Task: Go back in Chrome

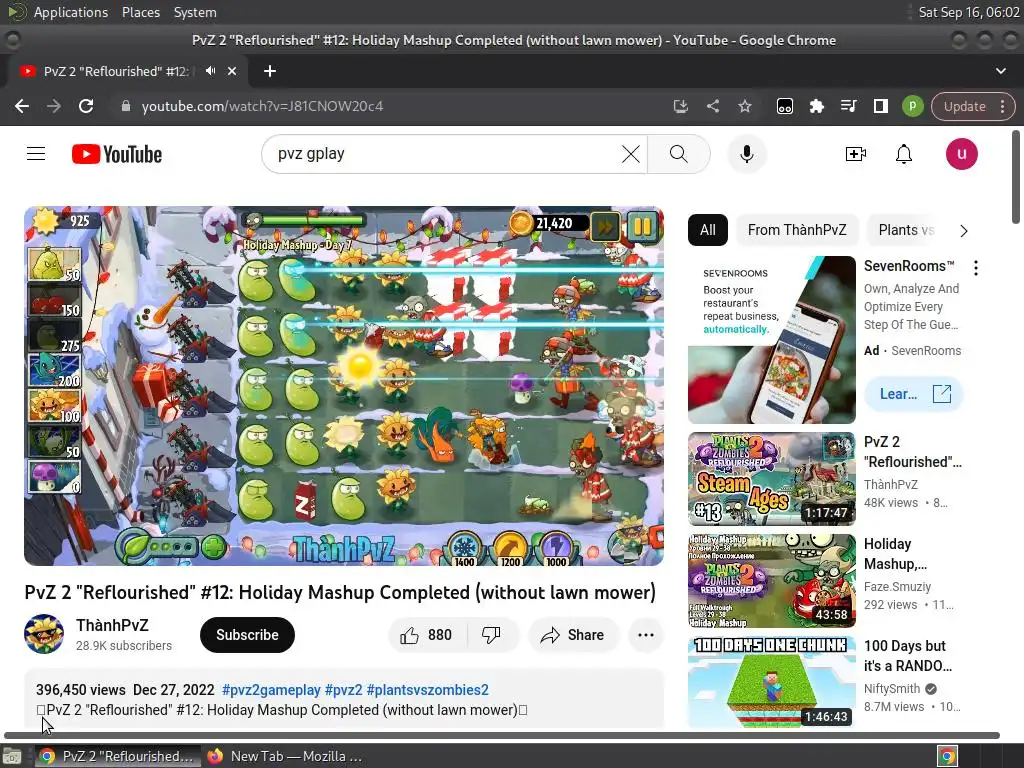Action: [x=22, y=106]
